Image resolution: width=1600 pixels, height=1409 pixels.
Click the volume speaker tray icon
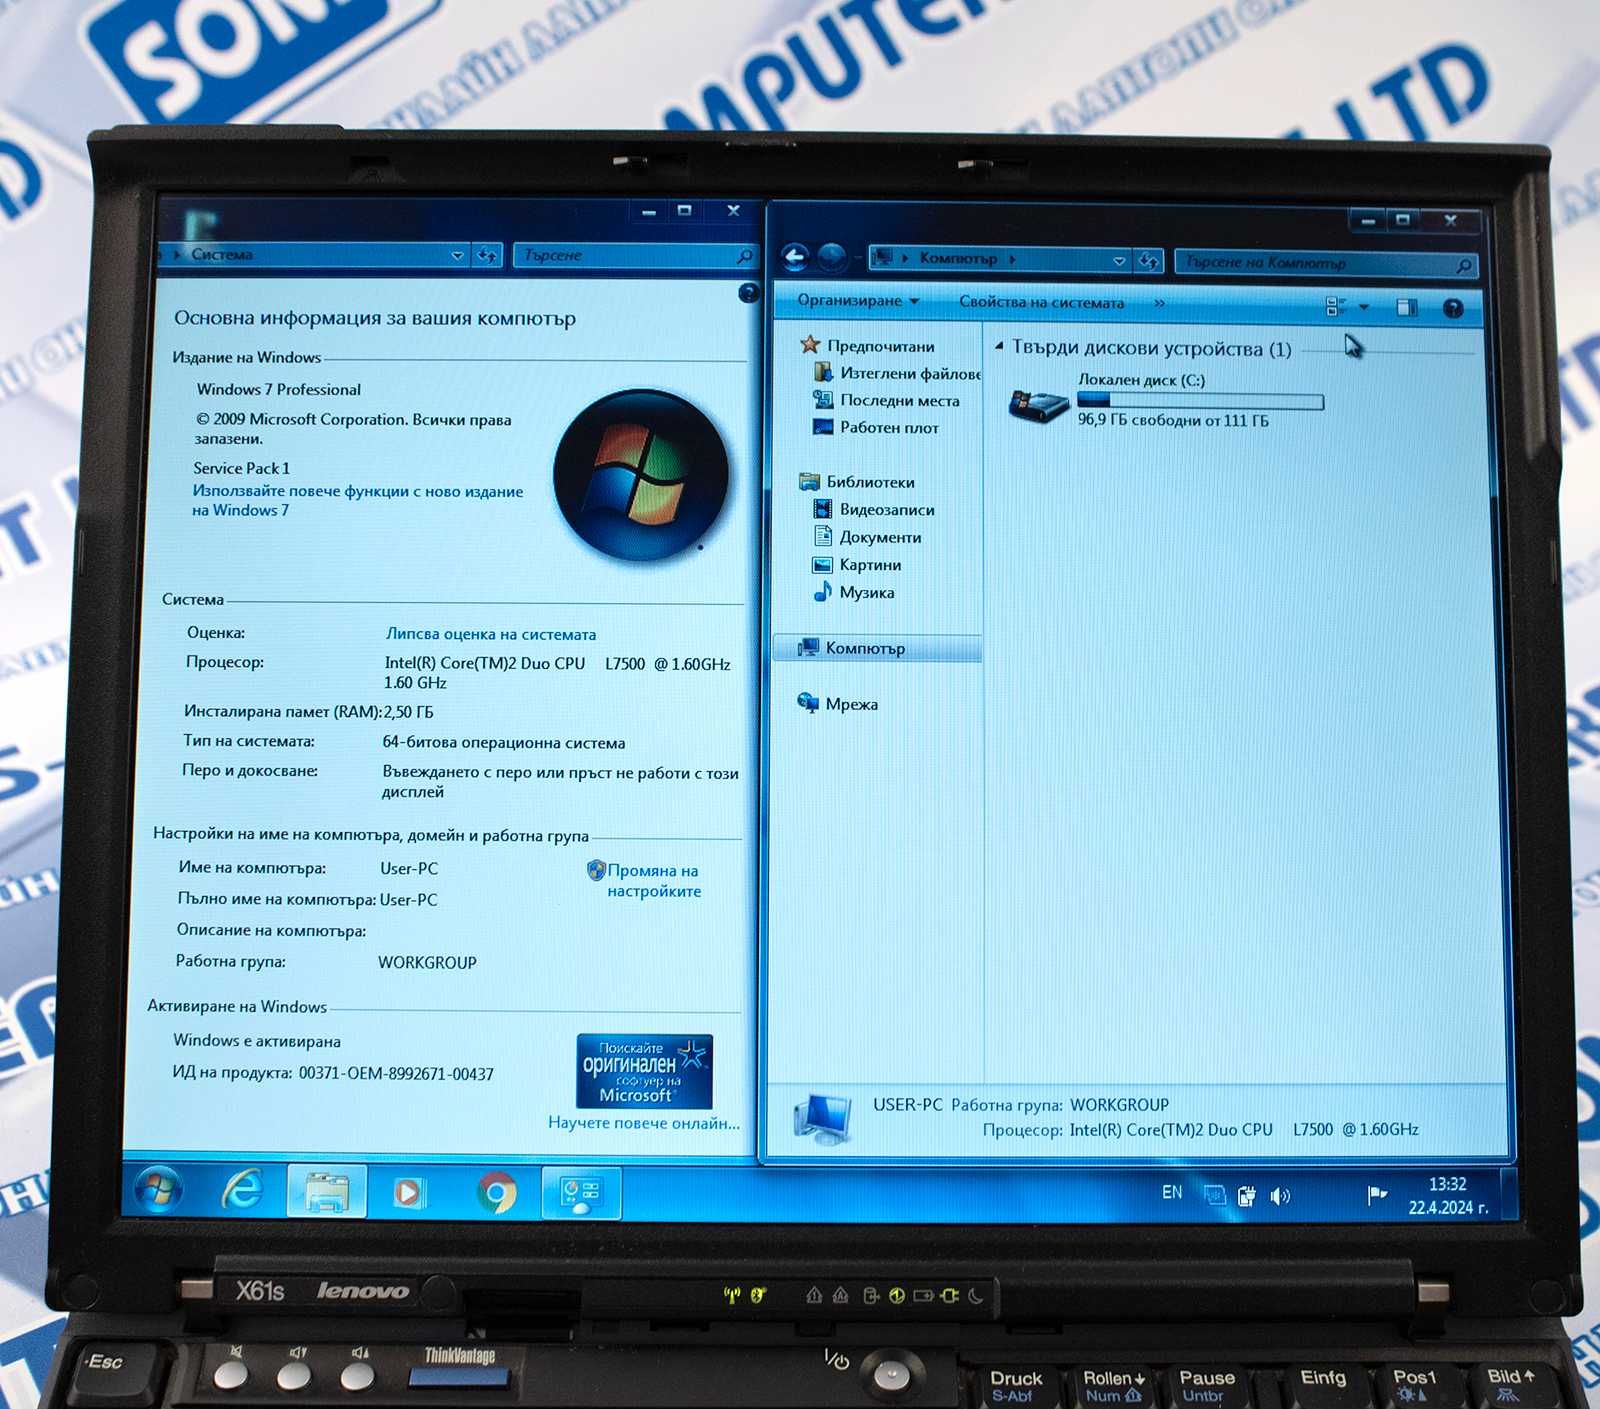click(1280, 1195)
